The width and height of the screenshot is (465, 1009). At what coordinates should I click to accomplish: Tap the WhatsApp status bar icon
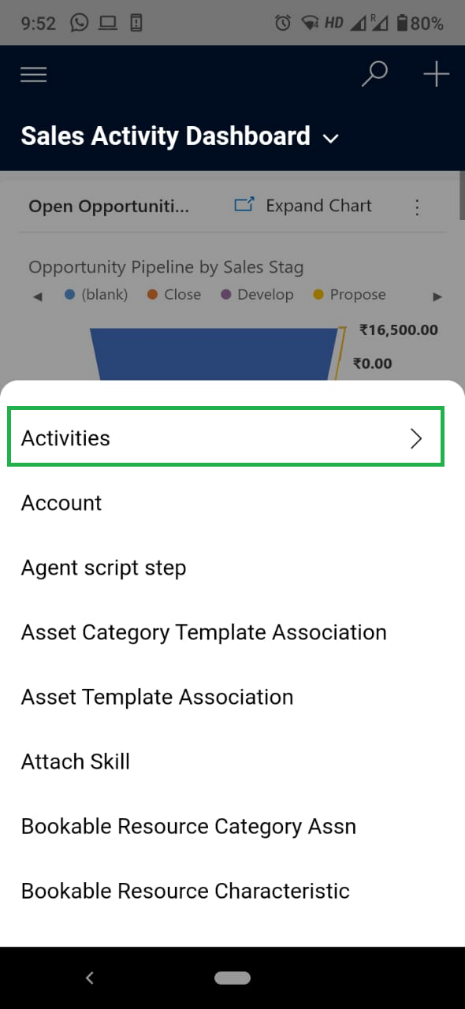[80, 24]
